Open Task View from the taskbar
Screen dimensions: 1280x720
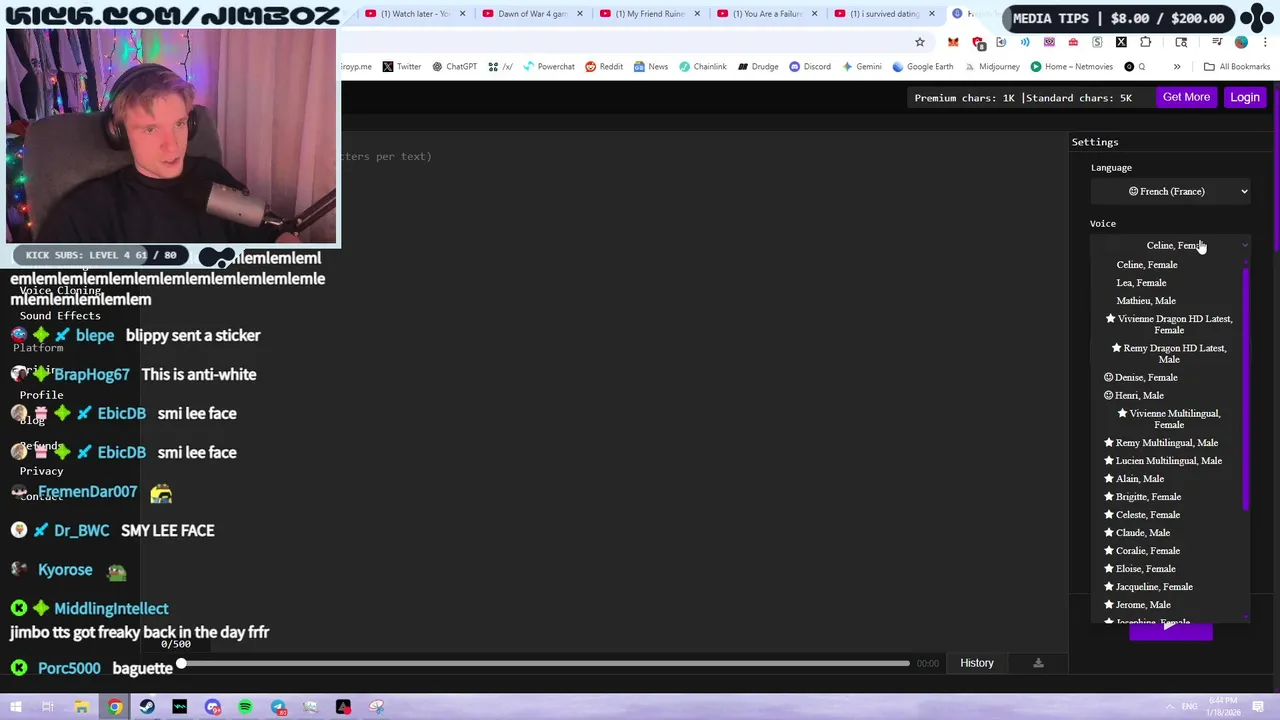(x=47, y=707)
